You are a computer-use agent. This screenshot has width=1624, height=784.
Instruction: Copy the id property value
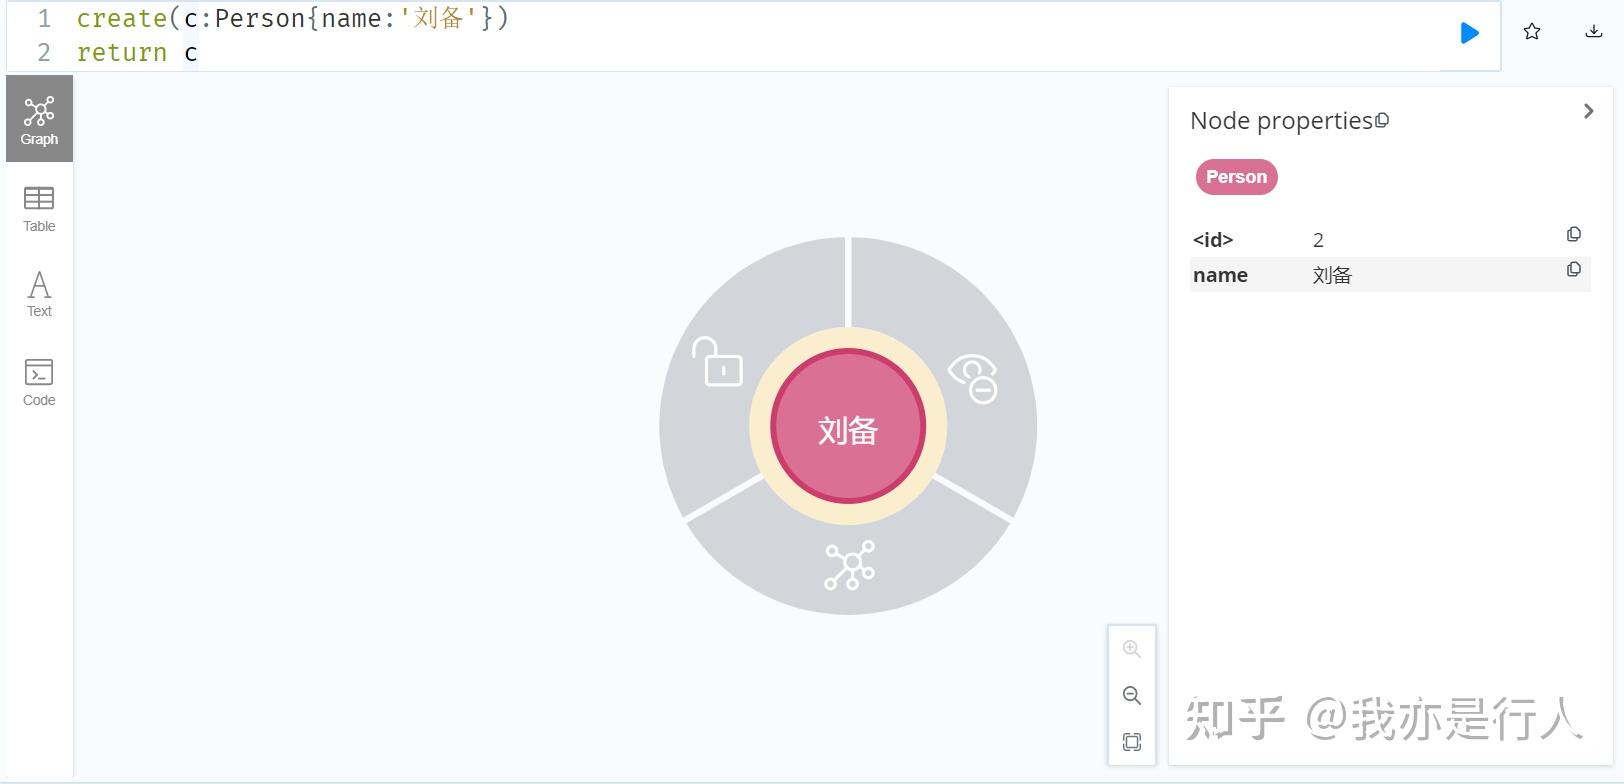[1573, 235]
